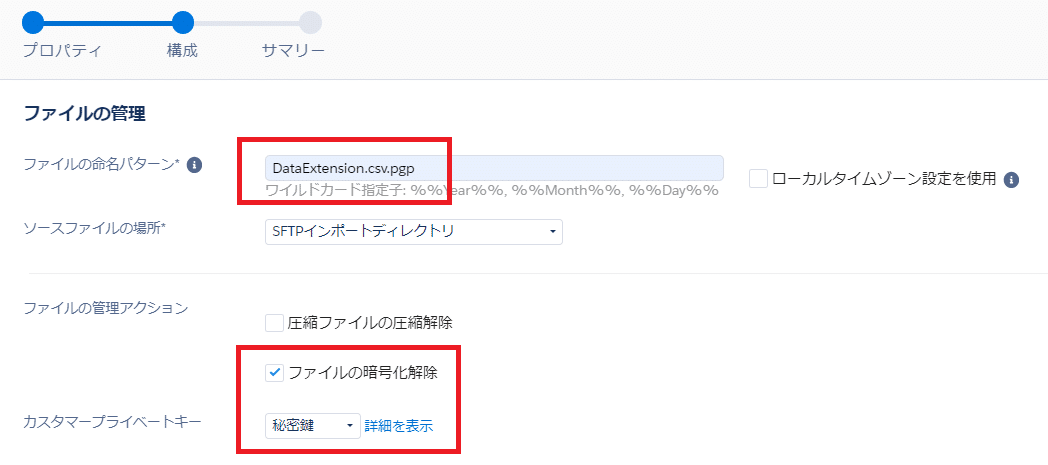
Task: Click the ファイルの管理 section heading
Action: [x=85, y=114]
